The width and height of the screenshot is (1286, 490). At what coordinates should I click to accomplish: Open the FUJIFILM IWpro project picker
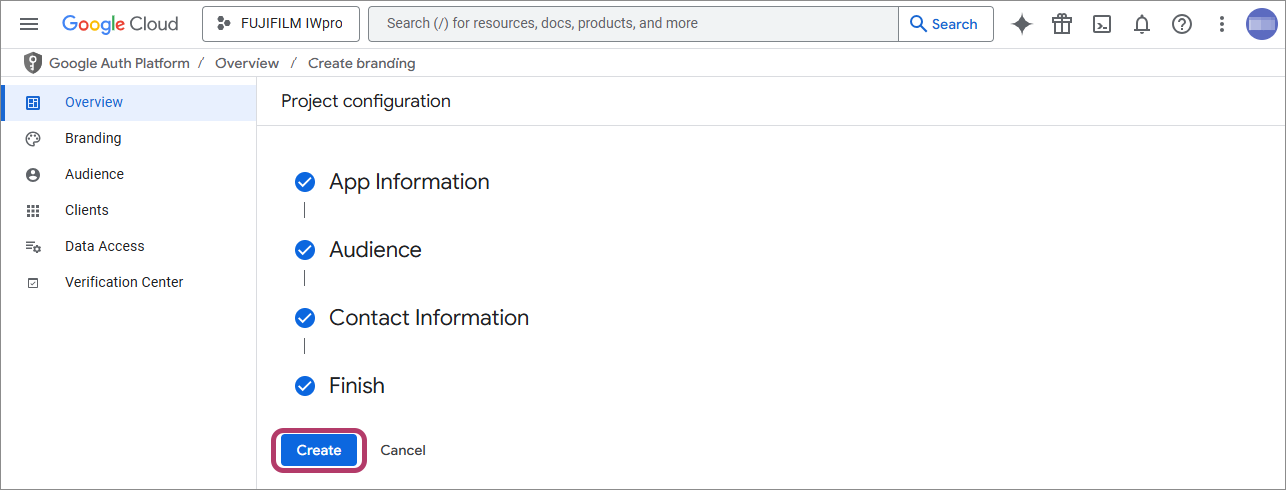pyautogui.click(x=280, y=24)
